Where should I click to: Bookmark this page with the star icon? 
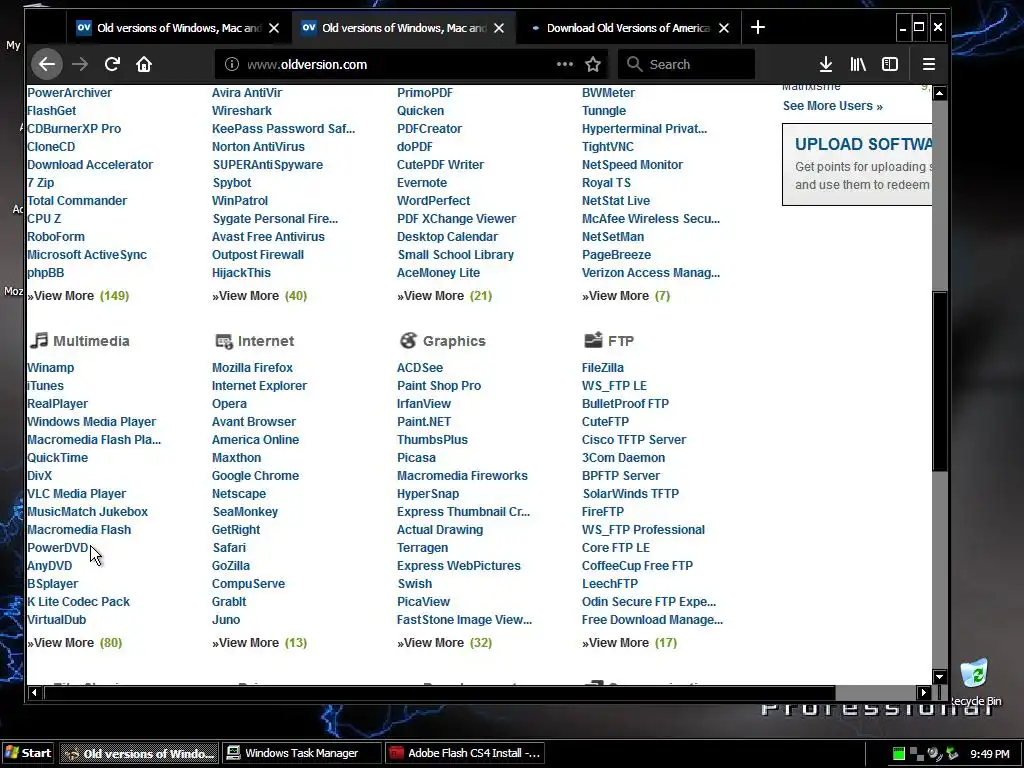click(593, 64)
